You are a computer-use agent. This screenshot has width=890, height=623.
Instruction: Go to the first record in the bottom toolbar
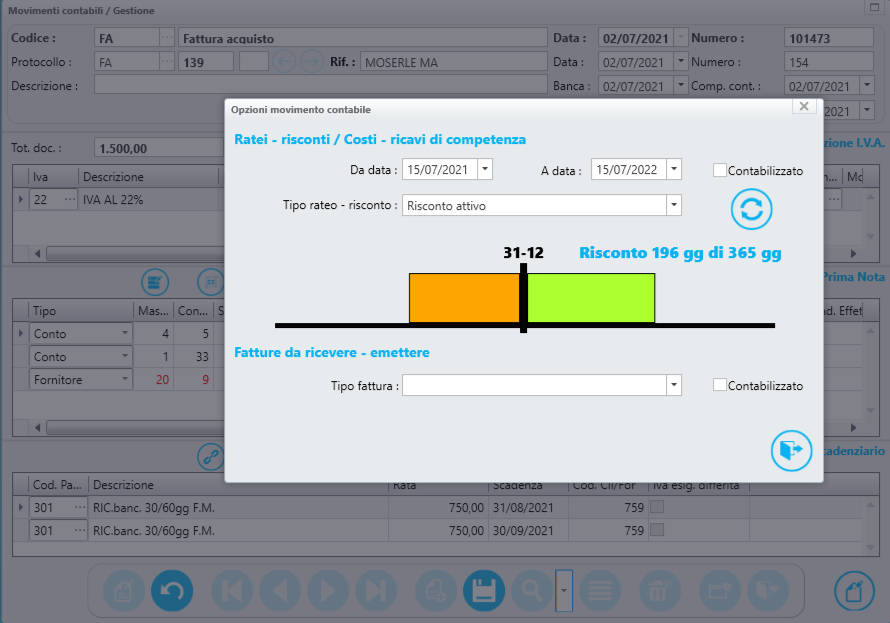point(232,591)
